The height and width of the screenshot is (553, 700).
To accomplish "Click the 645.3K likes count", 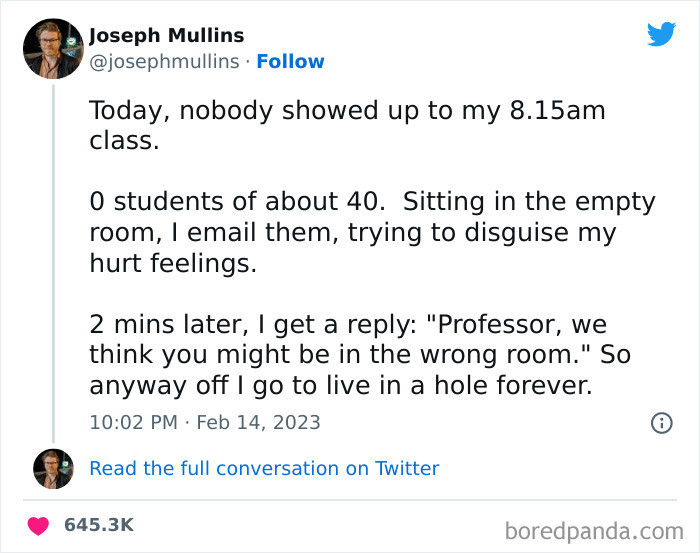I will (x=99, y=525).
